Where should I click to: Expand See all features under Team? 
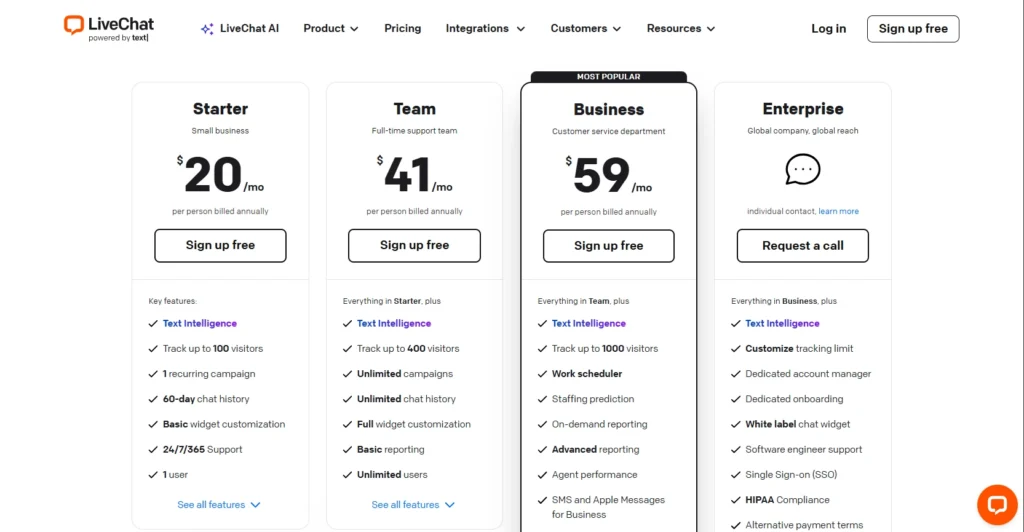pyautogui.click(x=413, y=505)
